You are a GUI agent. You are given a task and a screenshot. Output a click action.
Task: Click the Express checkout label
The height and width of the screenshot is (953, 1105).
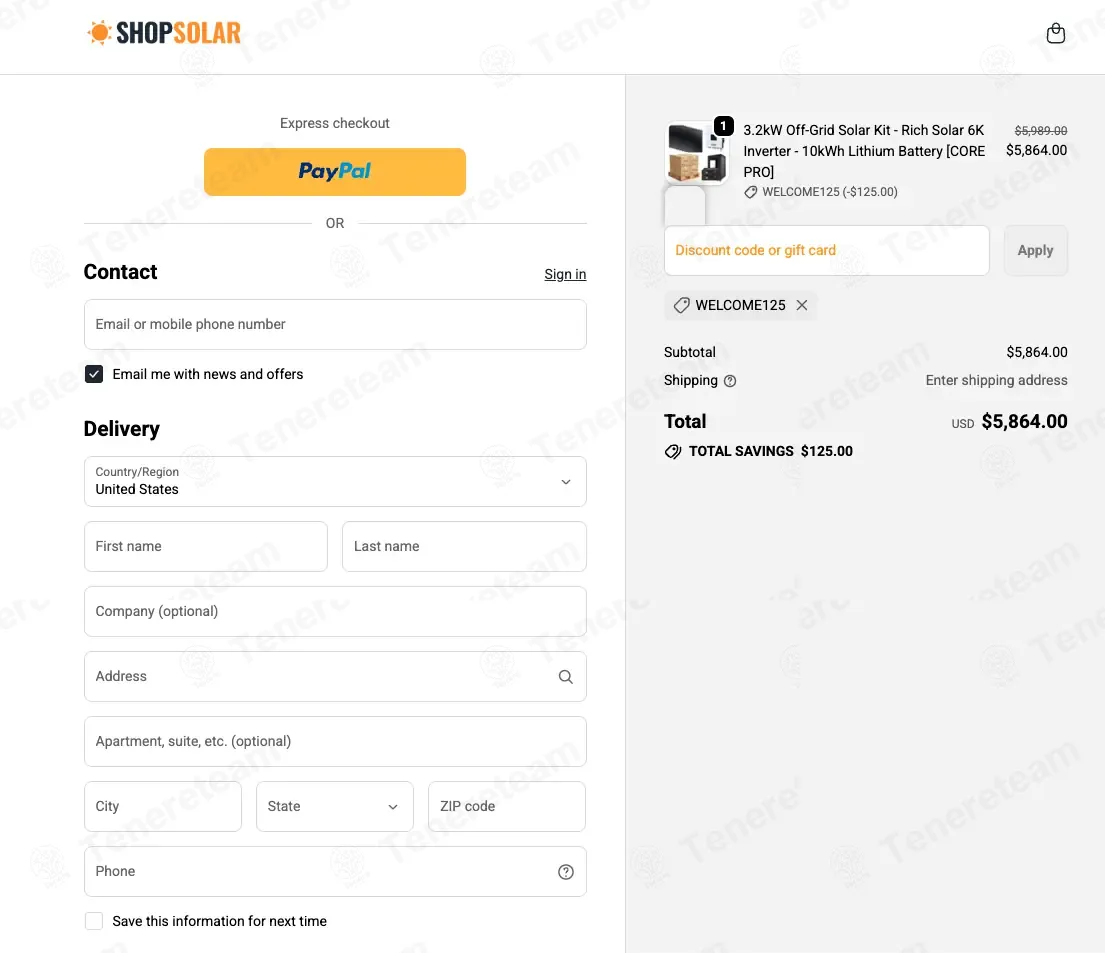[335, 123]
